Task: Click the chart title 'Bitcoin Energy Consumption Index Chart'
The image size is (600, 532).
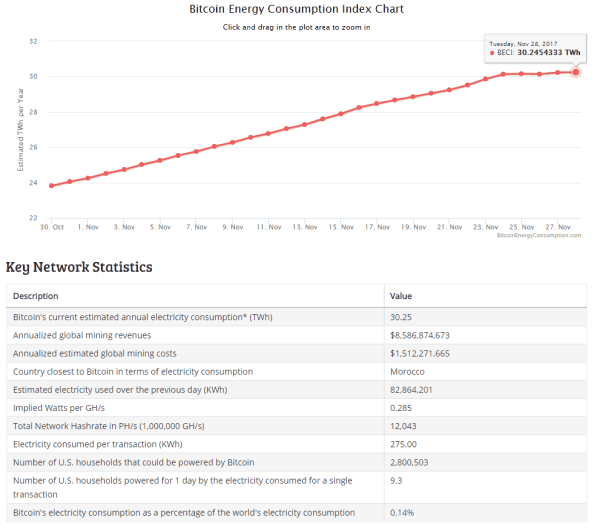Action: tap(296, 9)
